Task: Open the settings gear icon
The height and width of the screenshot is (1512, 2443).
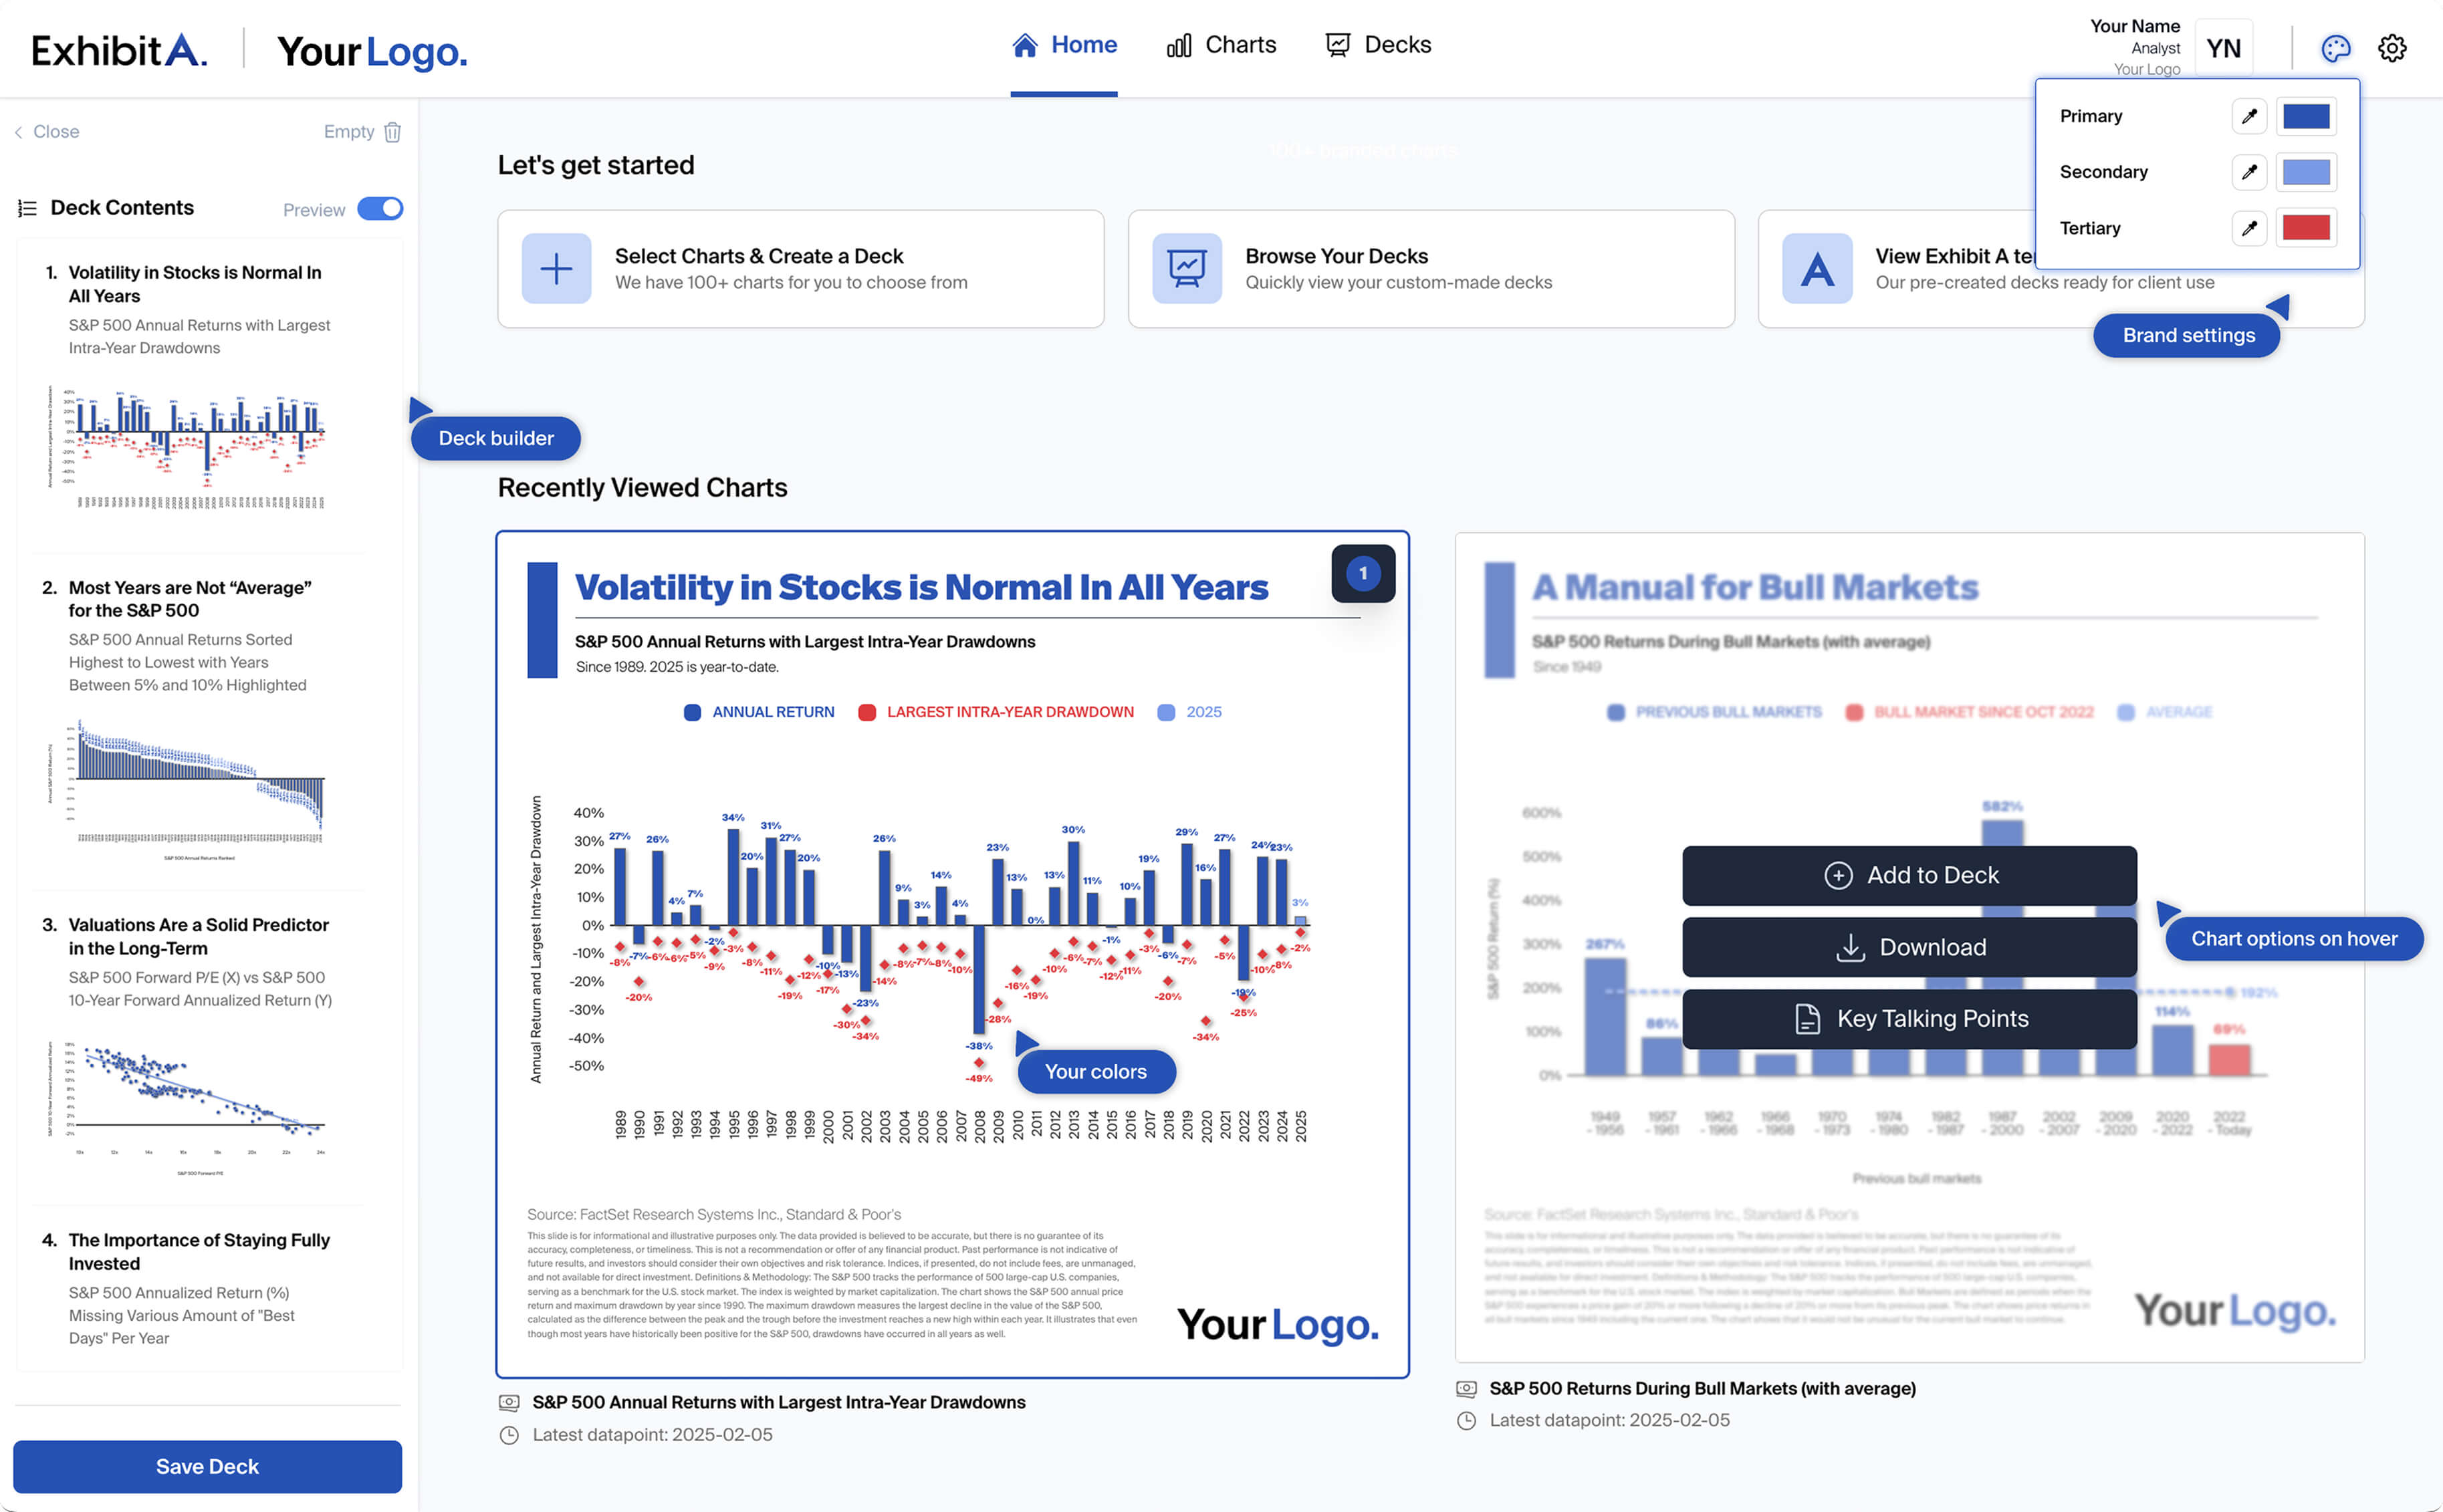Action: (x=2392, y=48)
